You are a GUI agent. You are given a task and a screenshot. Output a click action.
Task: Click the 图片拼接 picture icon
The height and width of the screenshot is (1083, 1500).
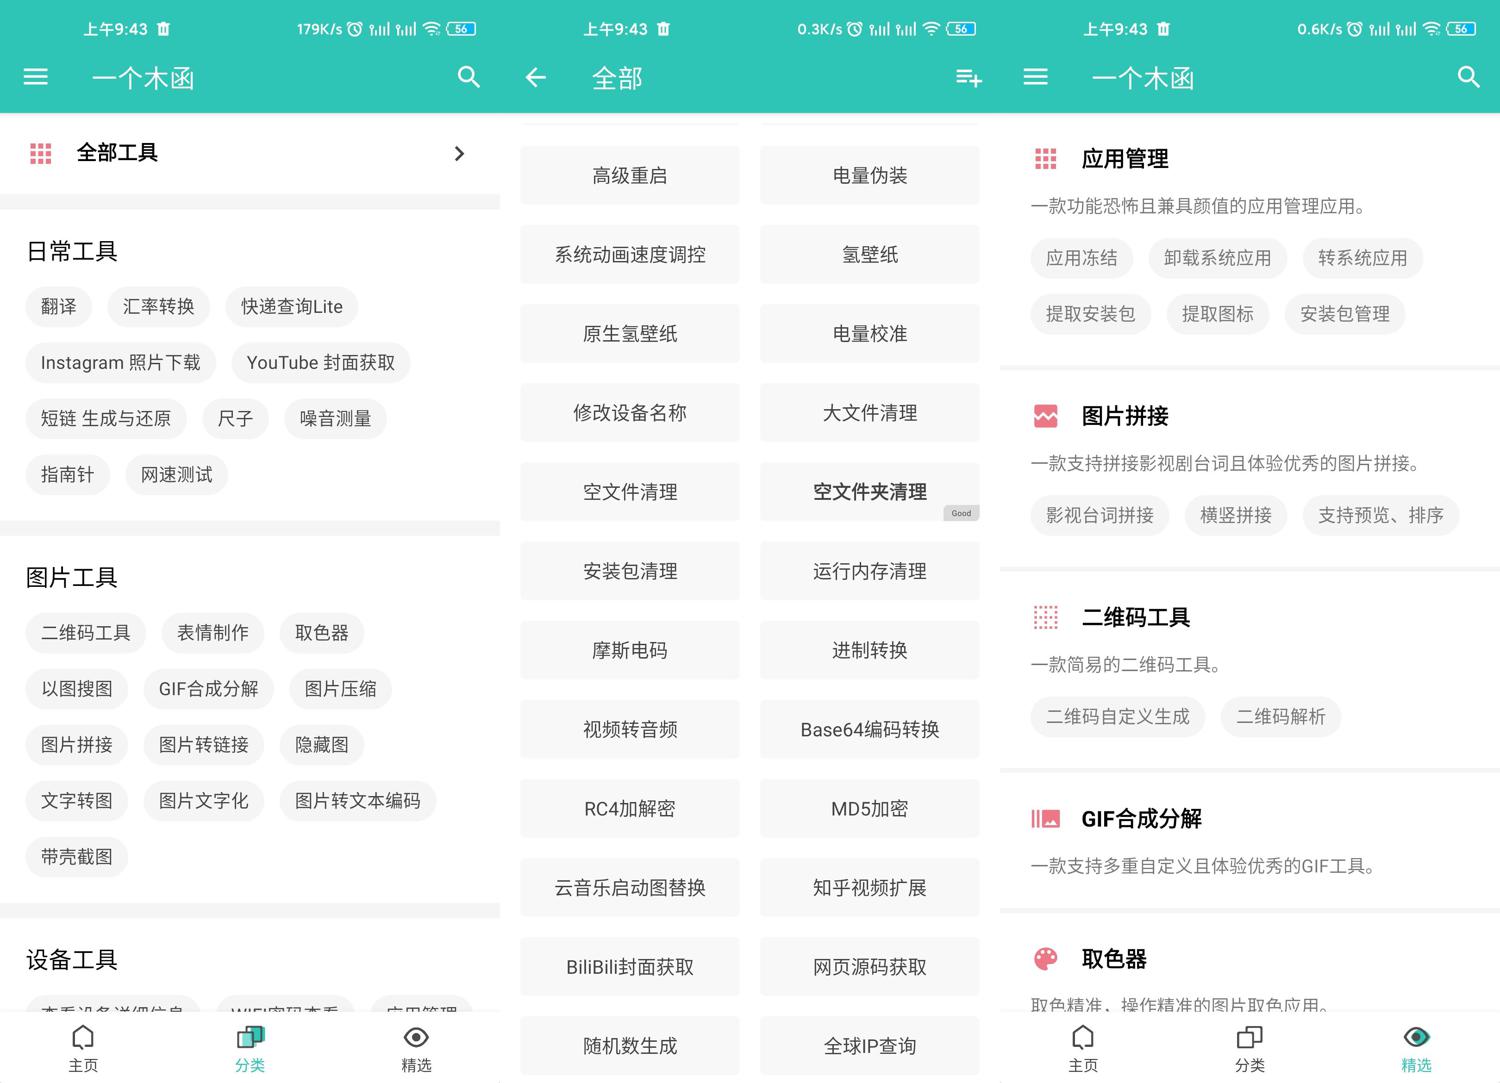pos(1044,417)
